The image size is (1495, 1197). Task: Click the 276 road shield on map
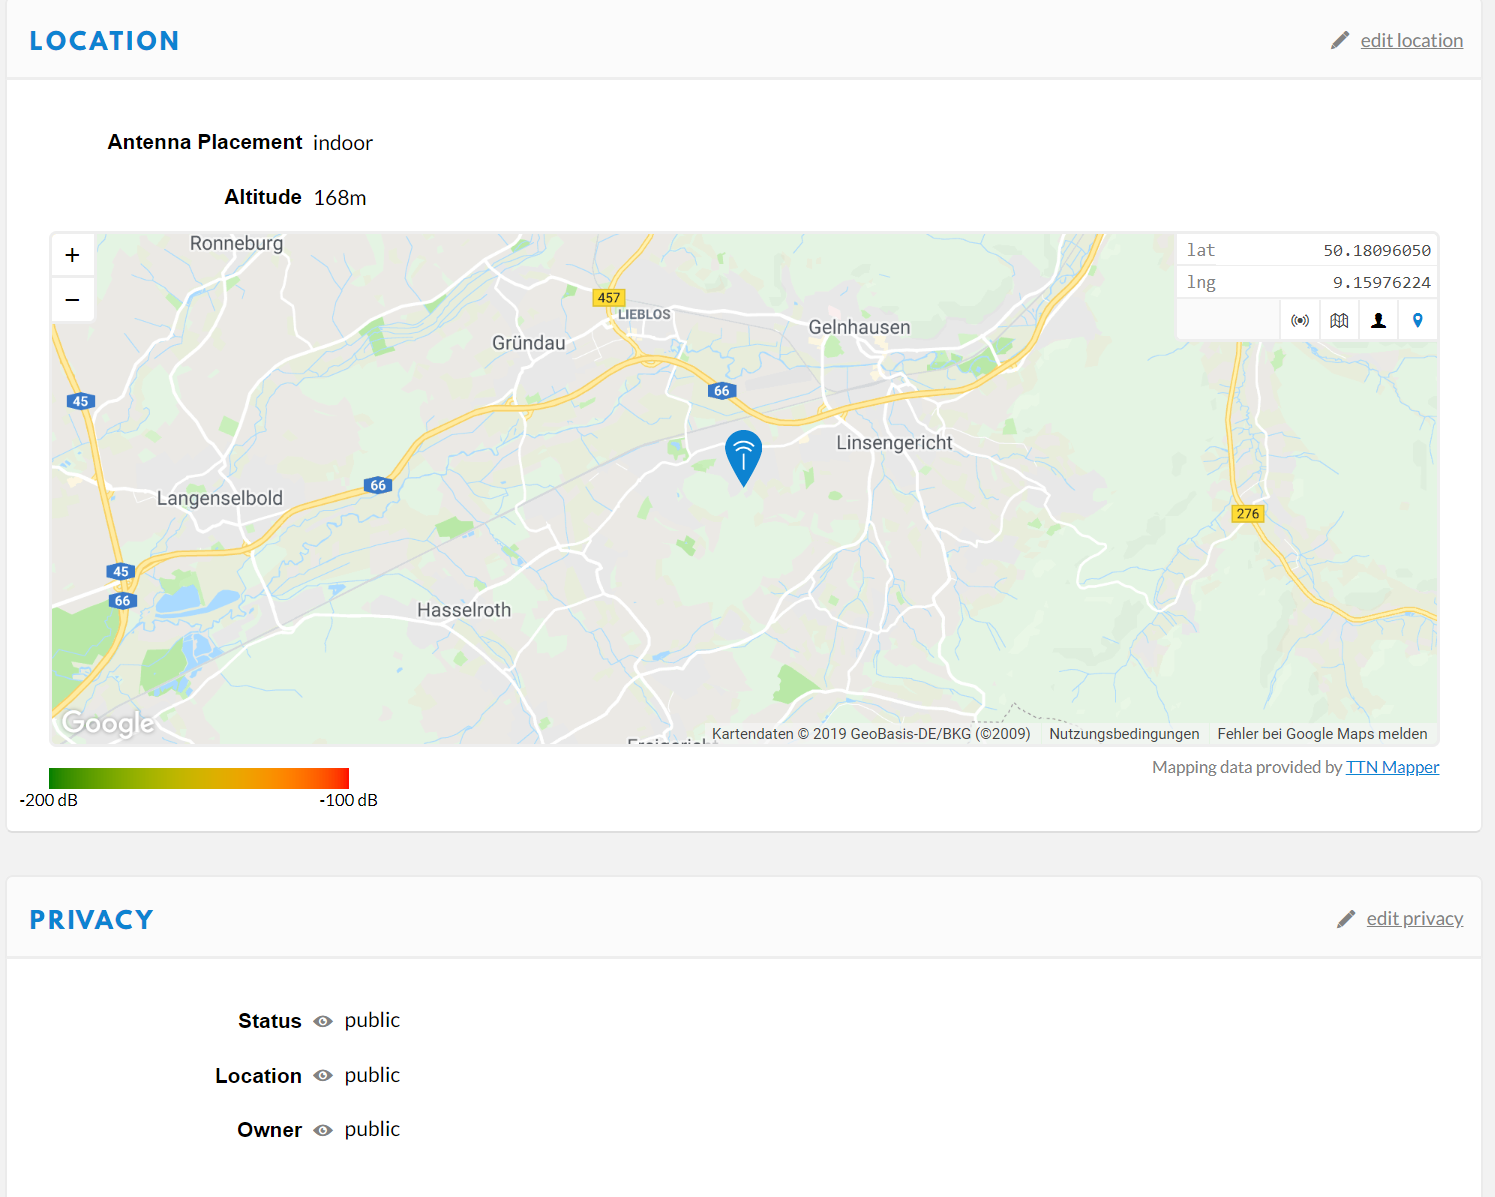point(1248,514)
